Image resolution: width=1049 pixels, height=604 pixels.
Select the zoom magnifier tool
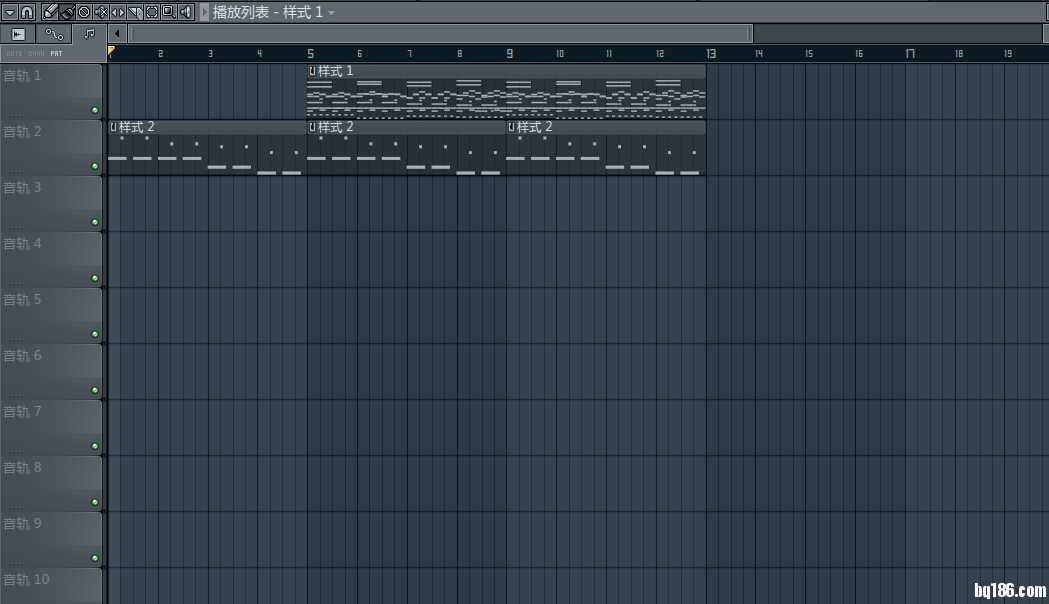coord(169,12)
